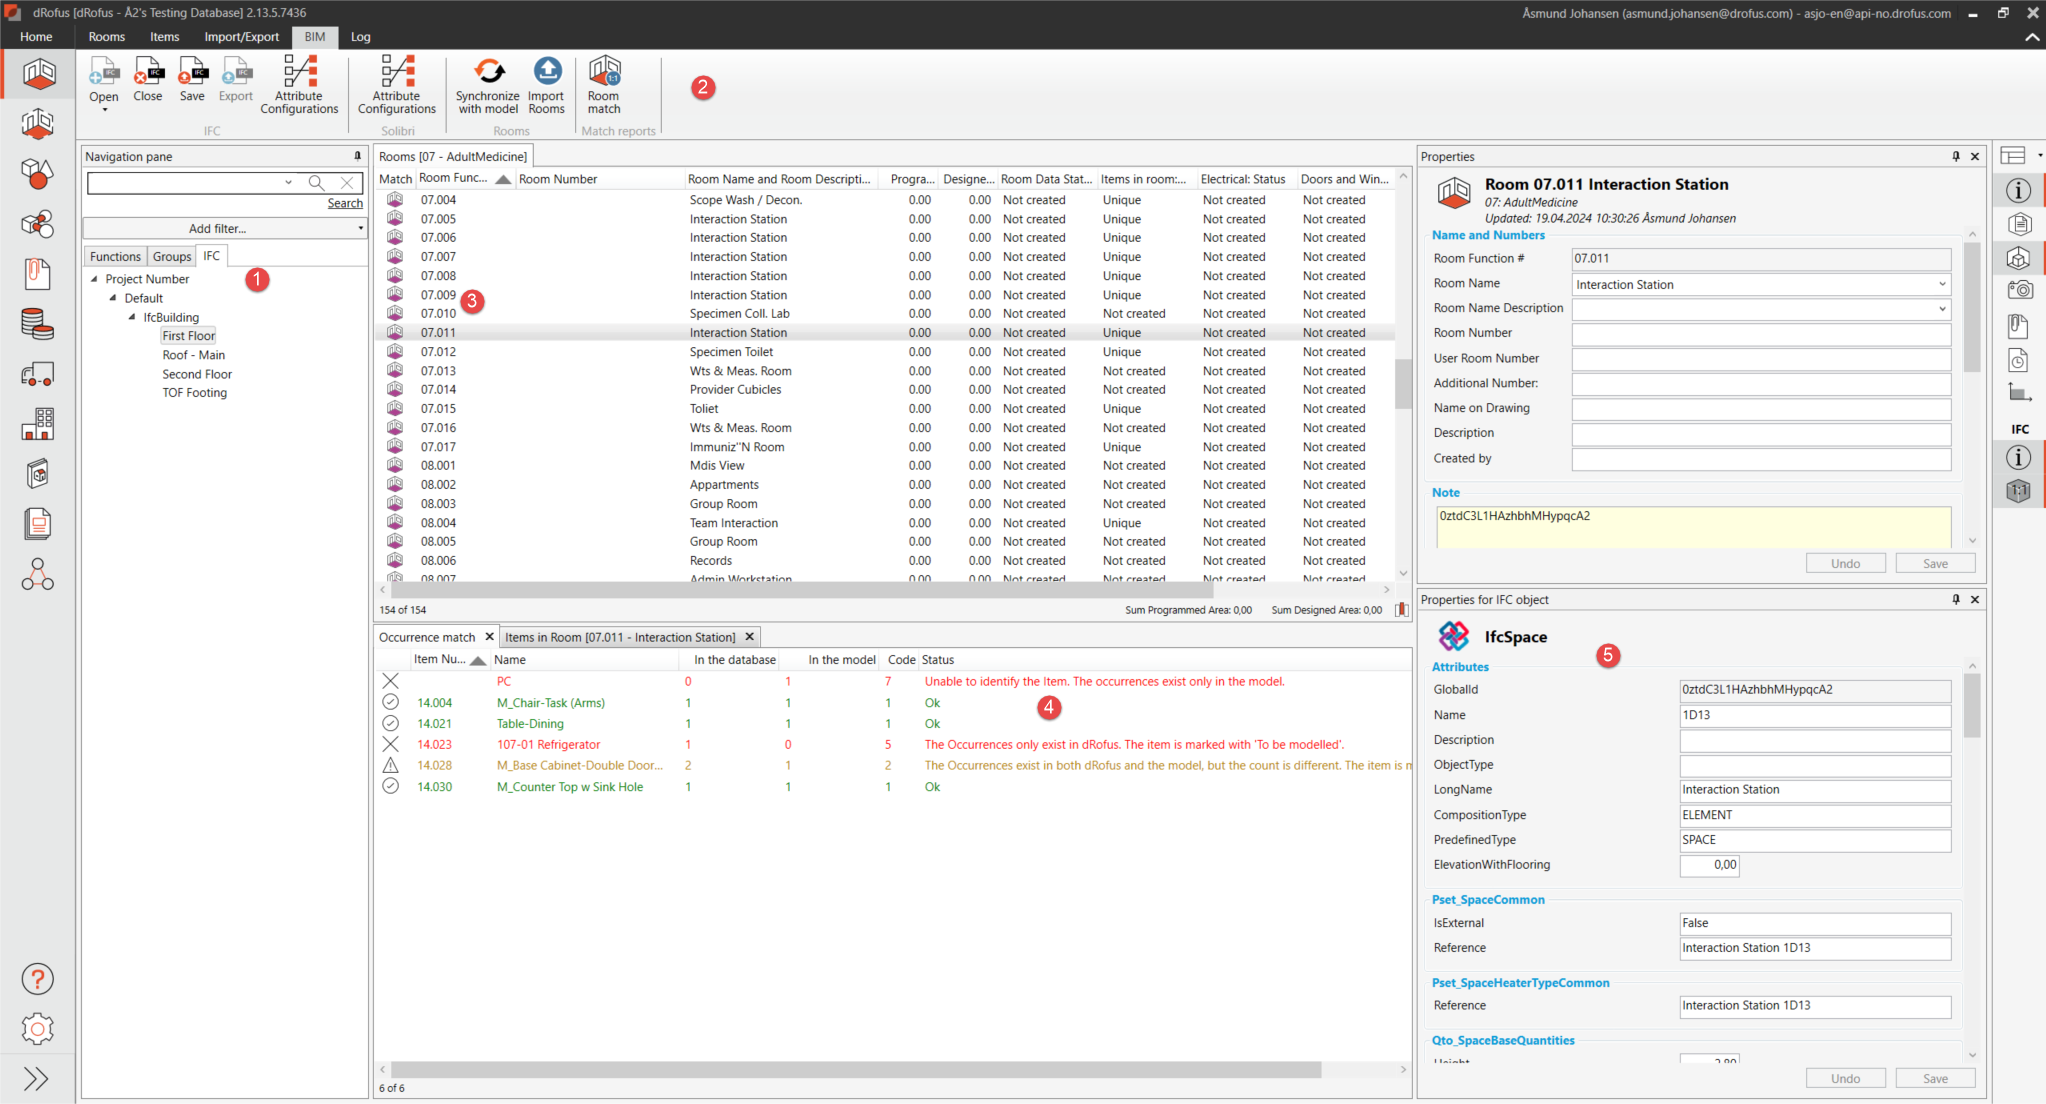Pin the Properties for IFC object panel
This screenshot has height=1104, width=2046.
coord(1956,599)
